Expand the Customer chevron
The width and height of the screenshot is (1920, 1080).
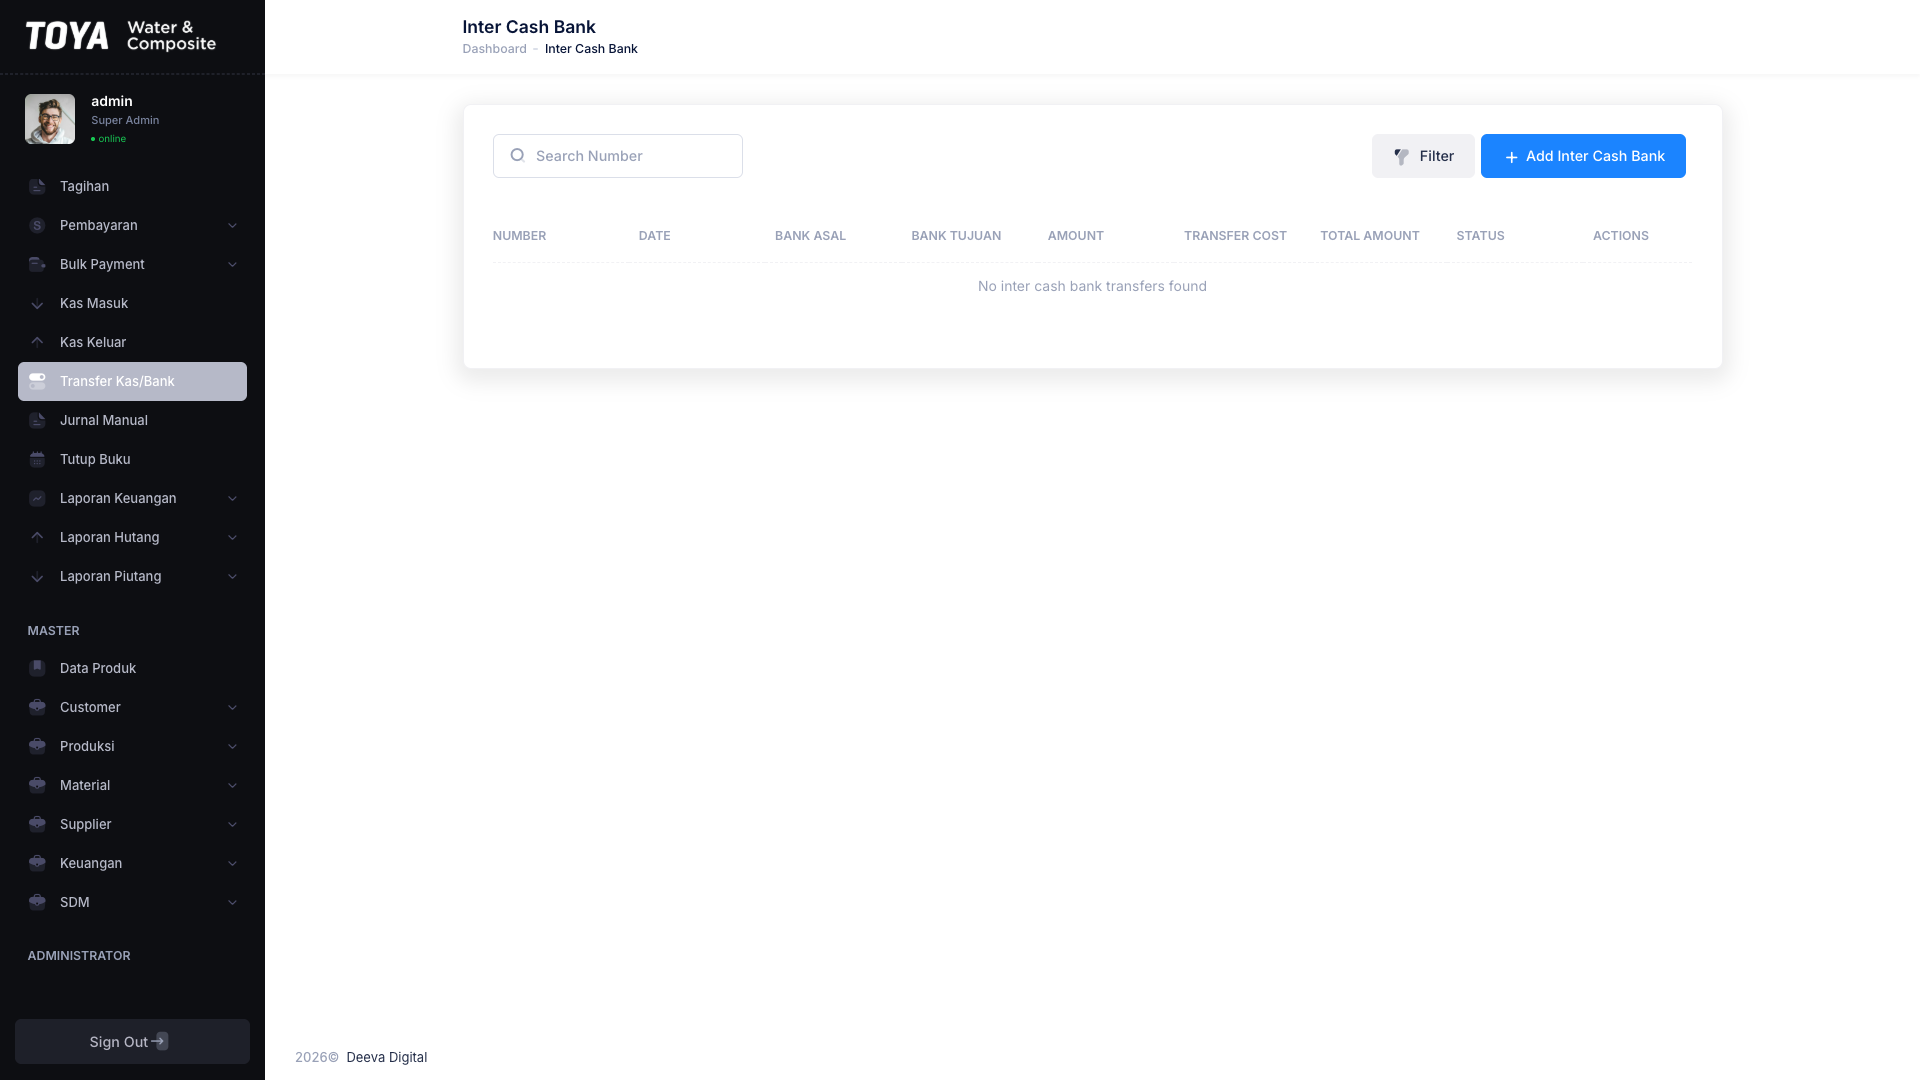point(232,708)
